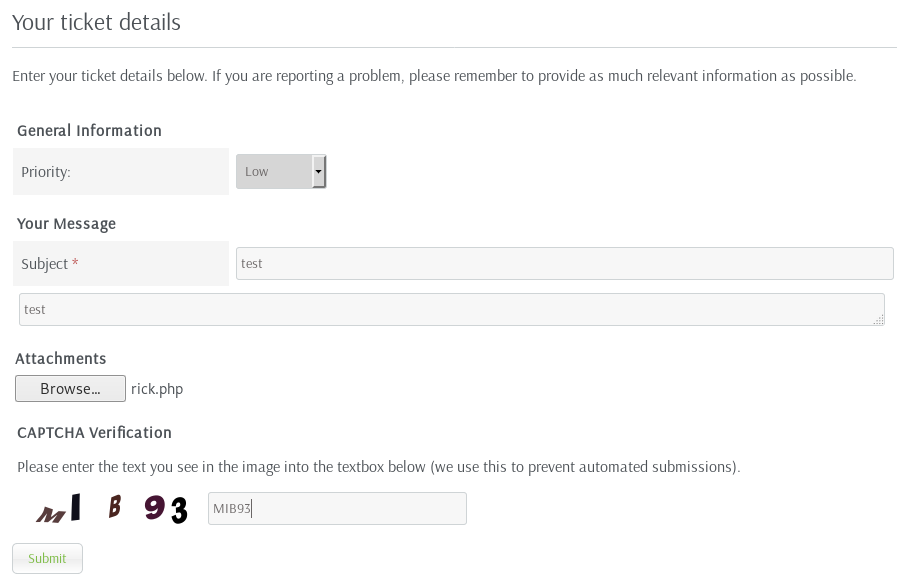Click the ticket details instruction paragraph
Viewport: 912px width, 585px height.
pyautogui.click(x=434, y=76)
